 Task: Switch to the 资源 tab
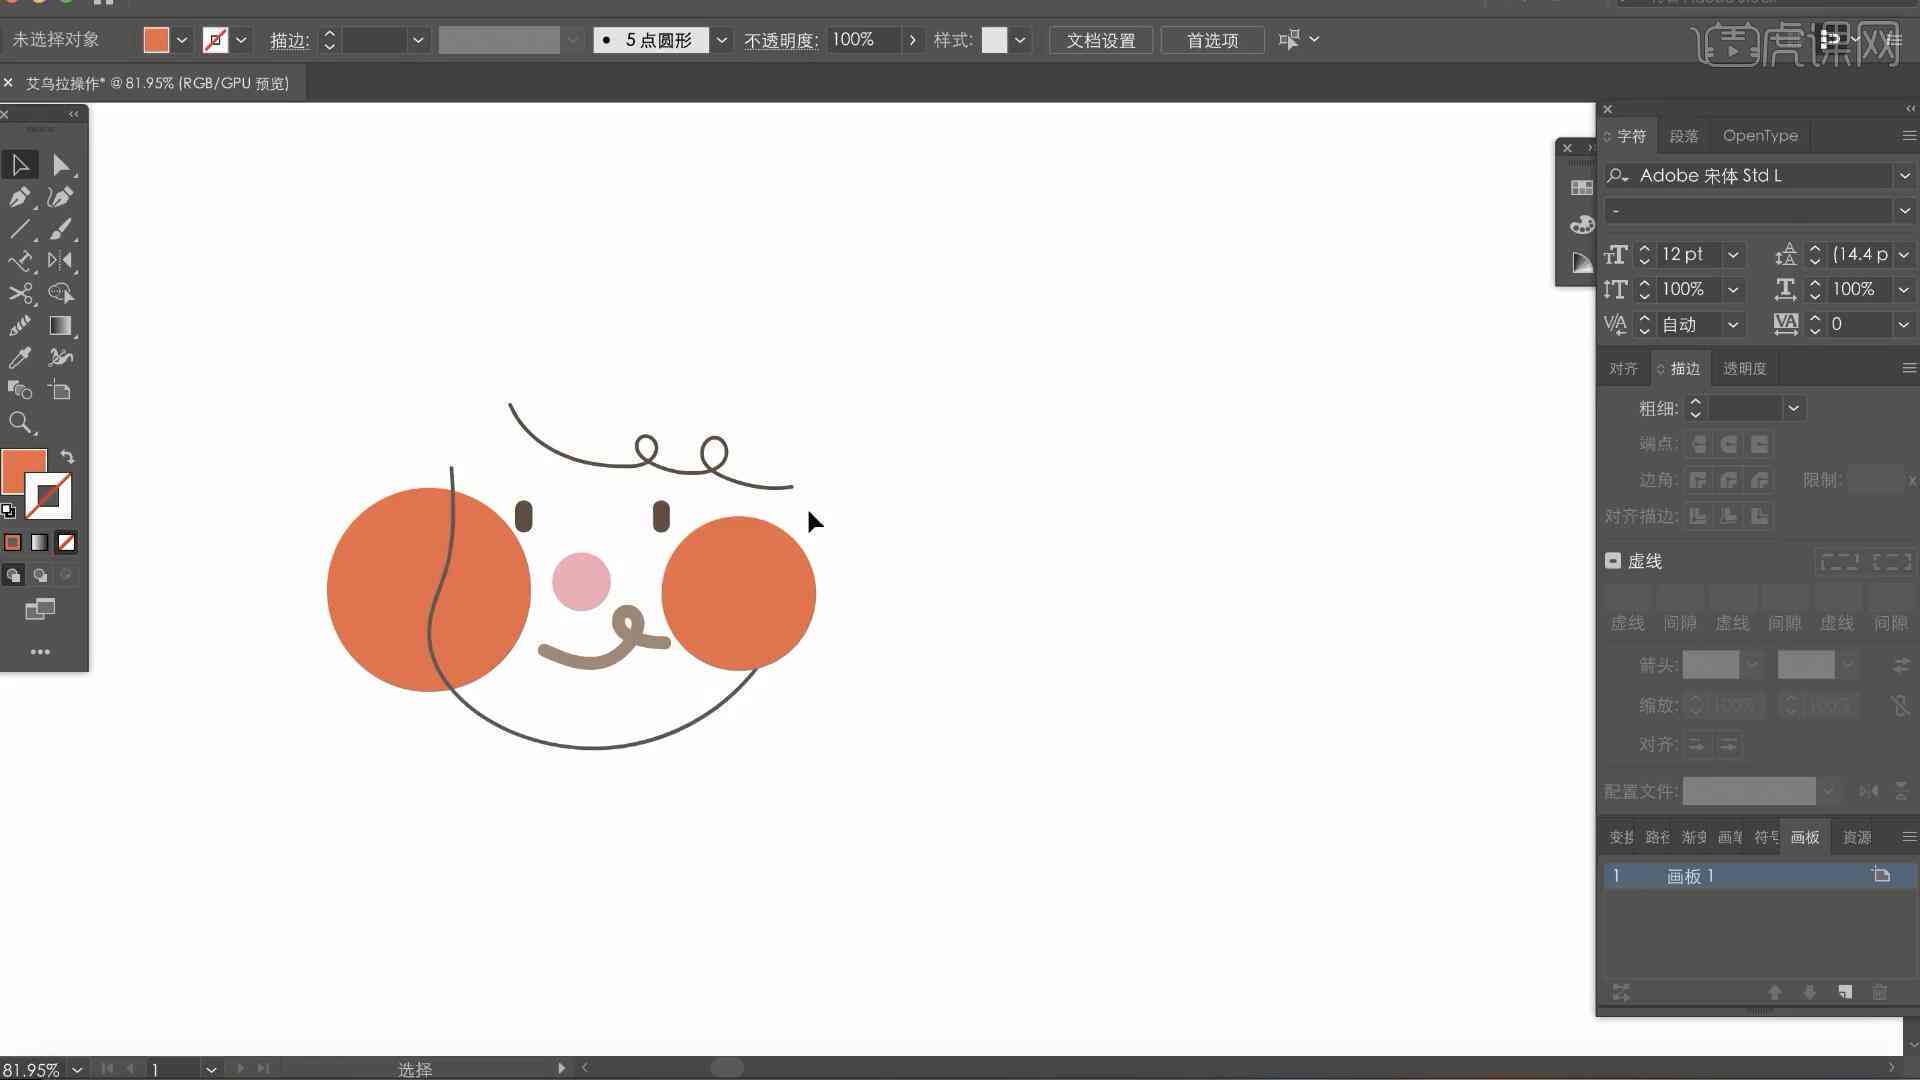click(x=1857, y=837)
